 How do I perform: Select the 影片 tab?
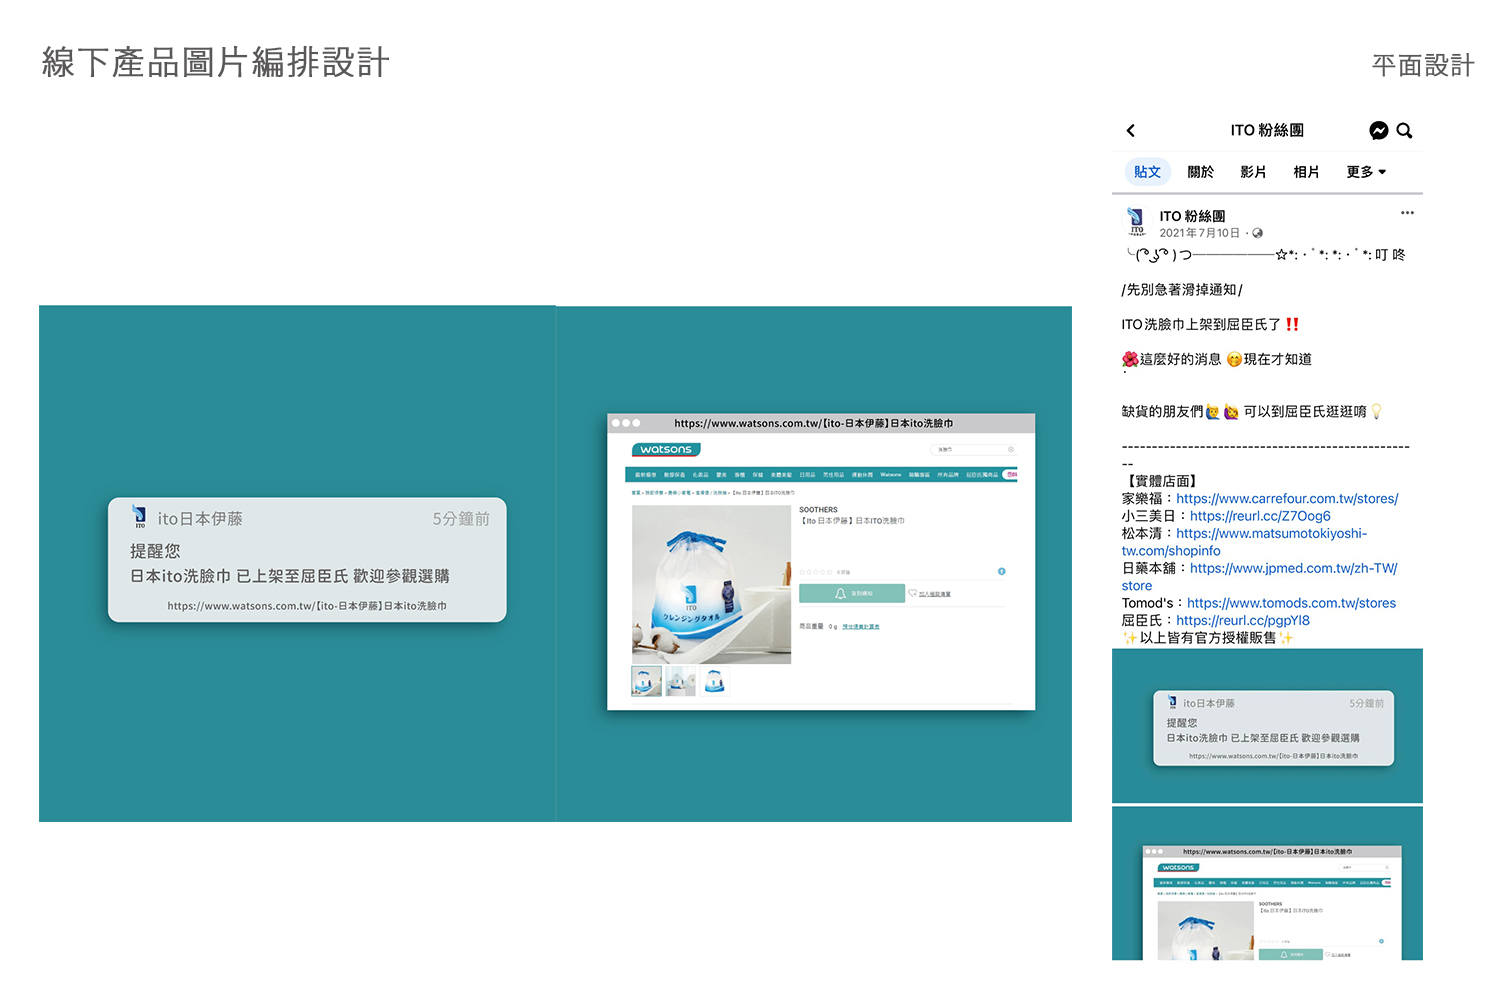click(x=1253, y=172)
